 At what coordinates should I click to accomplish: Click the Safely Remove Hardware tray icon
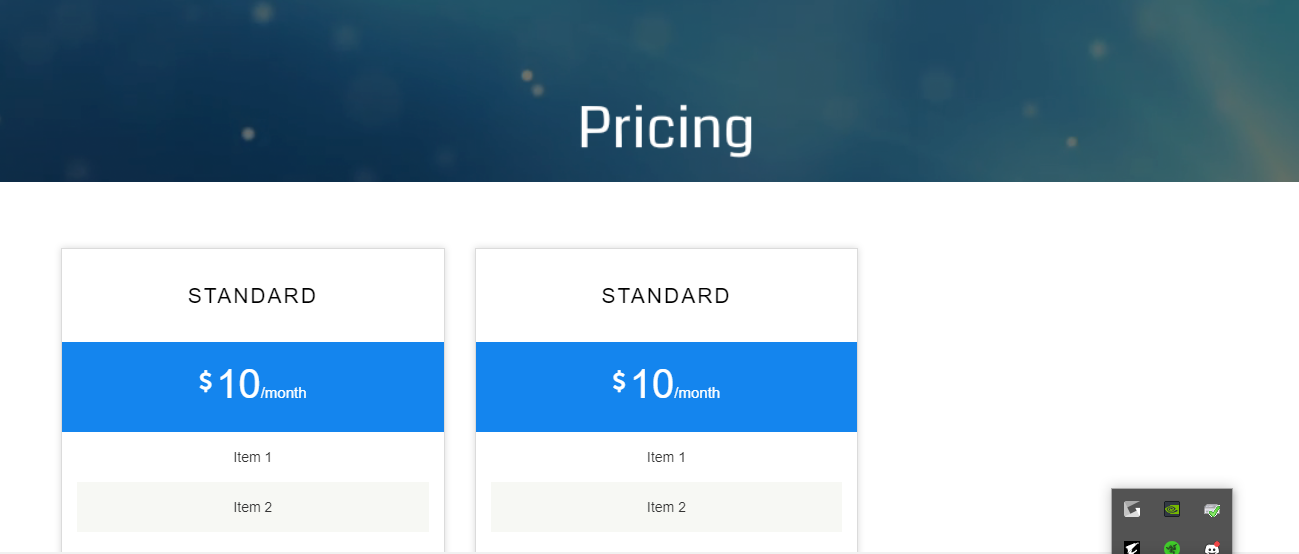[x=1212, y=509]
